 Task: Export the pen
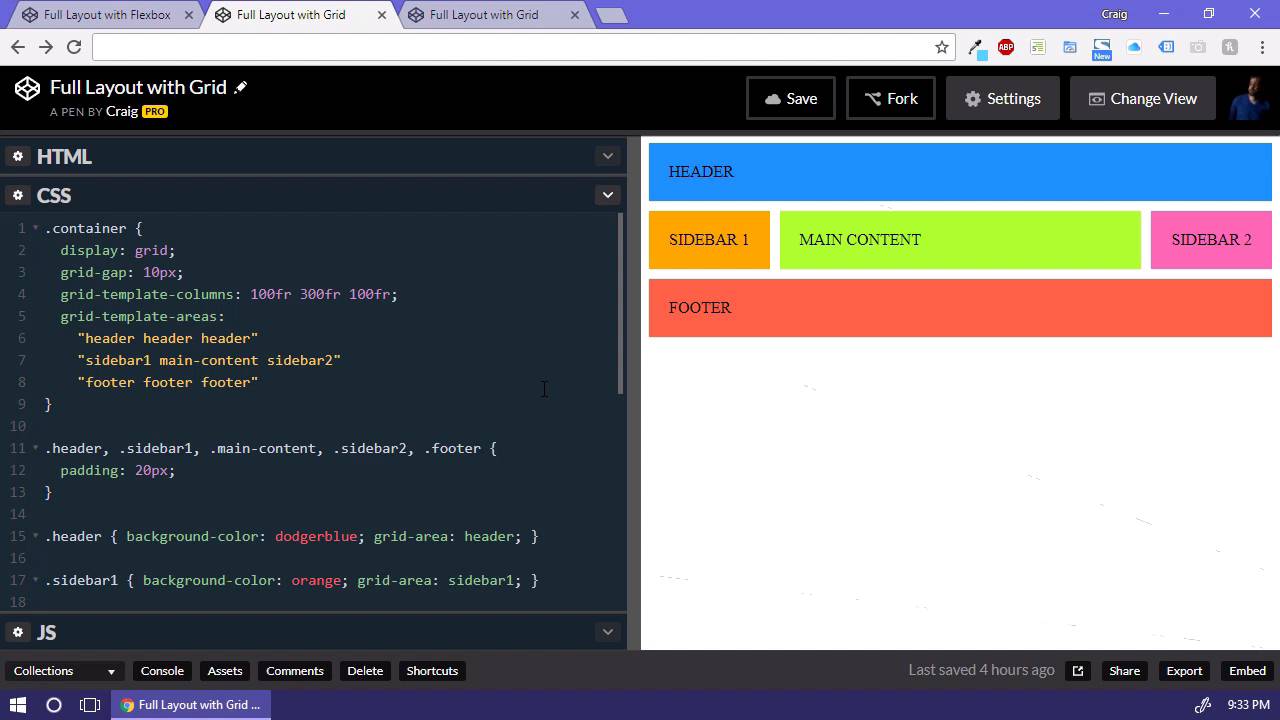(1184, 671)
